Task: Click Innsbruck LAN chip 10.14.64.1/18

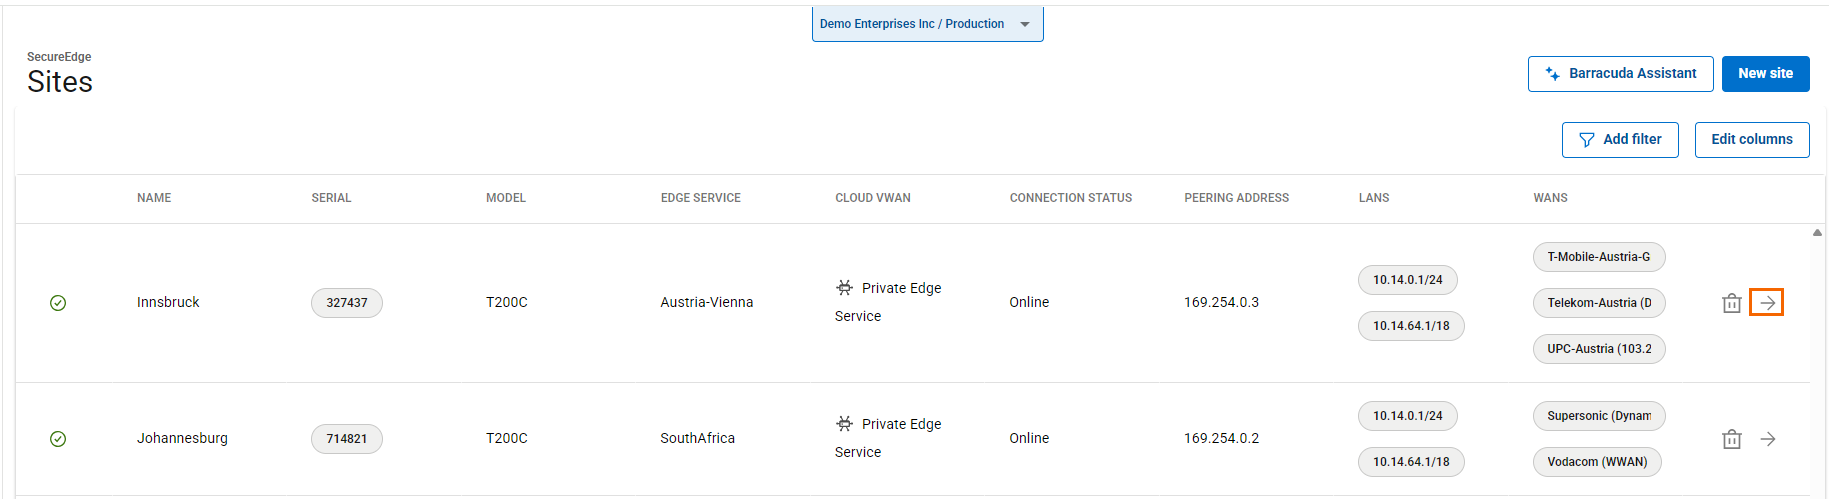Action: [1410, 326]
